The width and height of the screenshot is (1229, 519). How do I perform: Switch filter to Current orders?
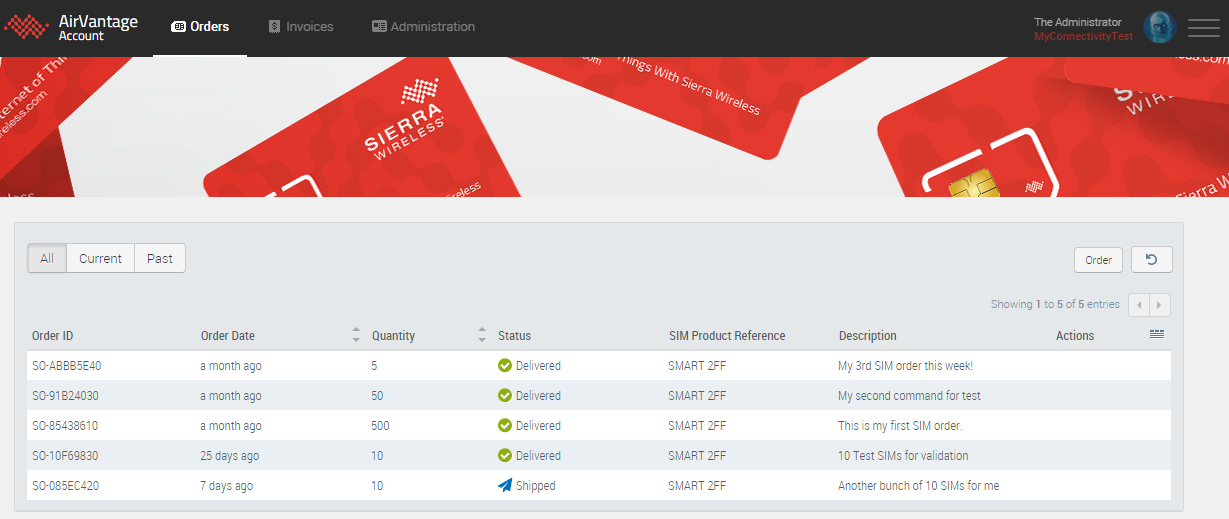(x=100, y=258)
